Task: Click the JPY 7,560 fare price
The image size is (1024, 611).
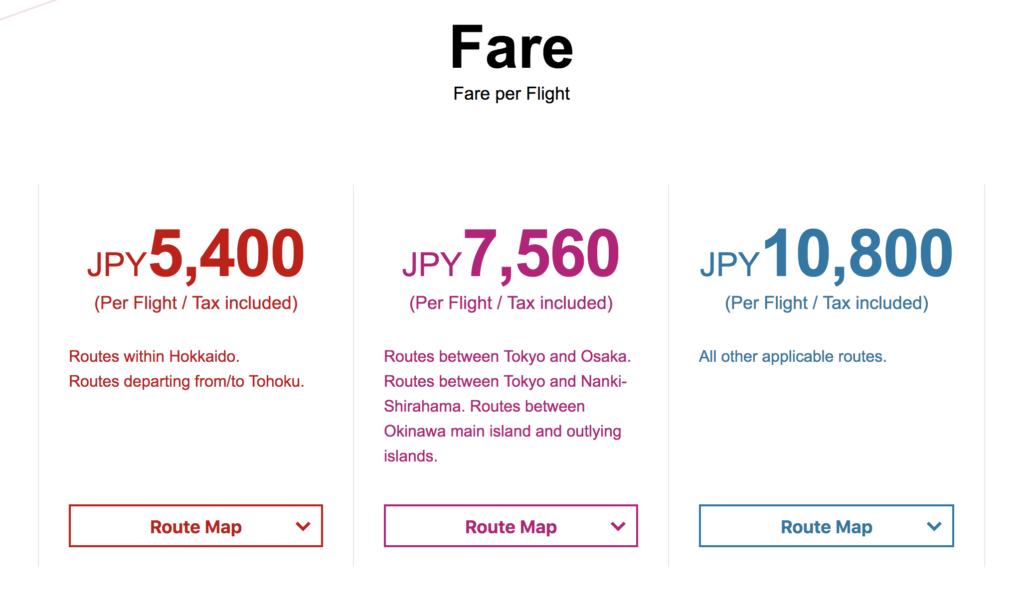Action: point(511,254)
